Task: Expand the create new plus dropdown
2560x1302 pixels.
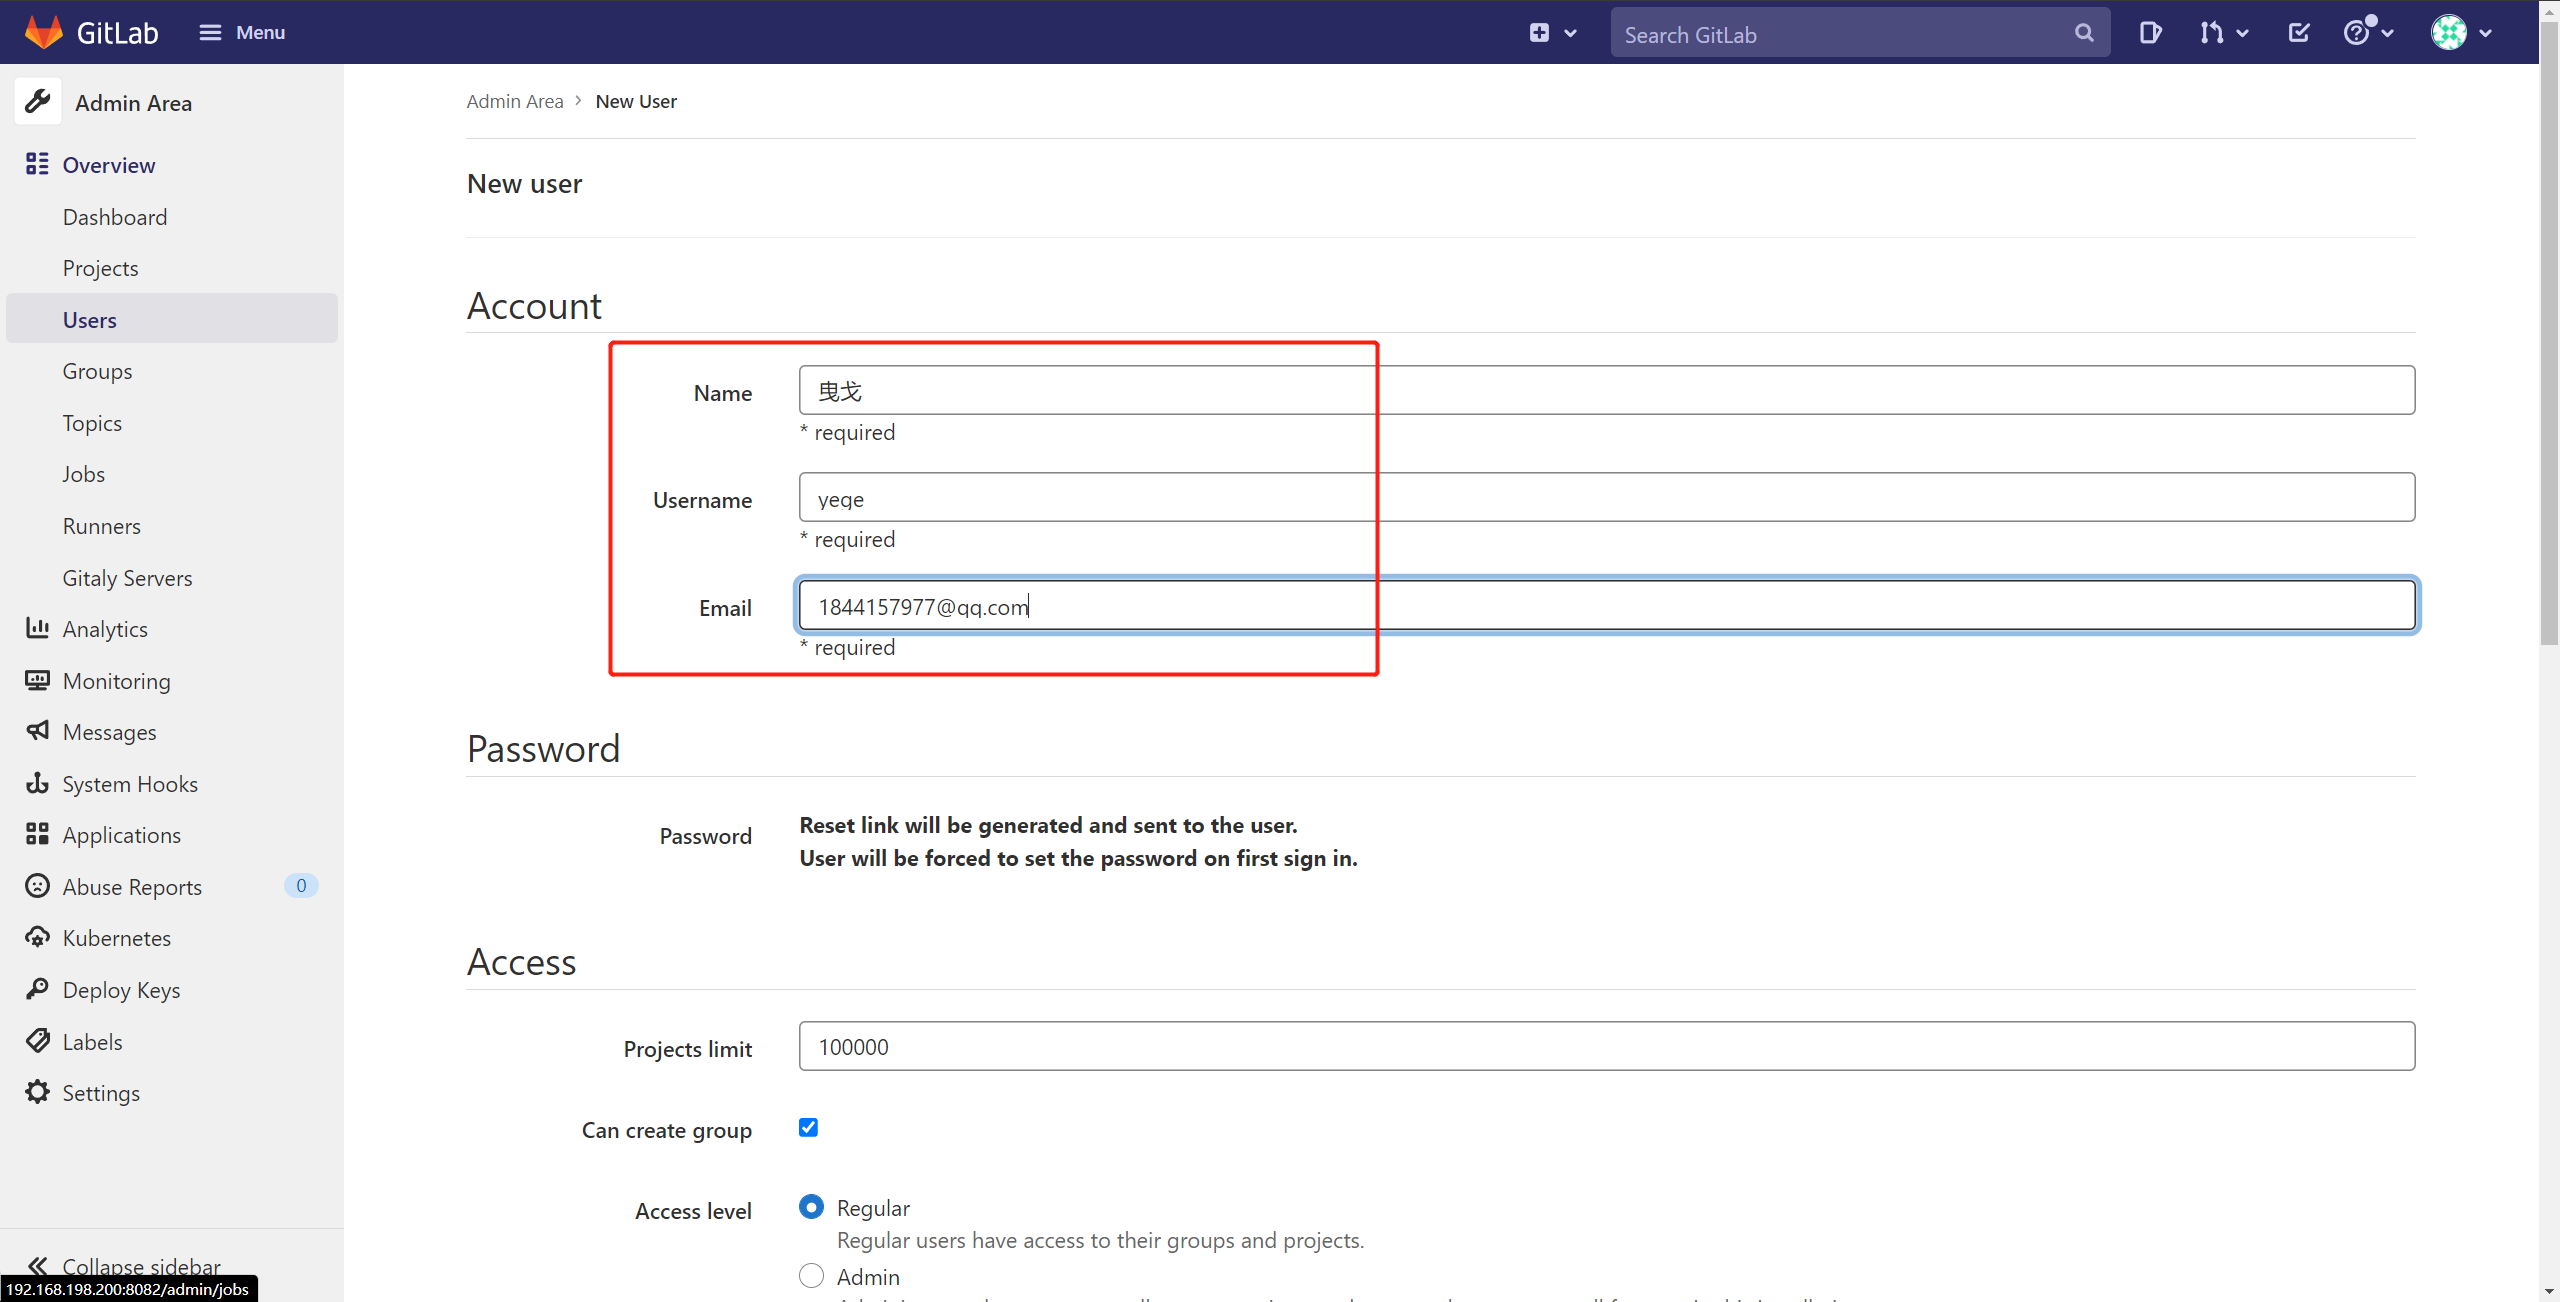Action: coord(1552,33)
